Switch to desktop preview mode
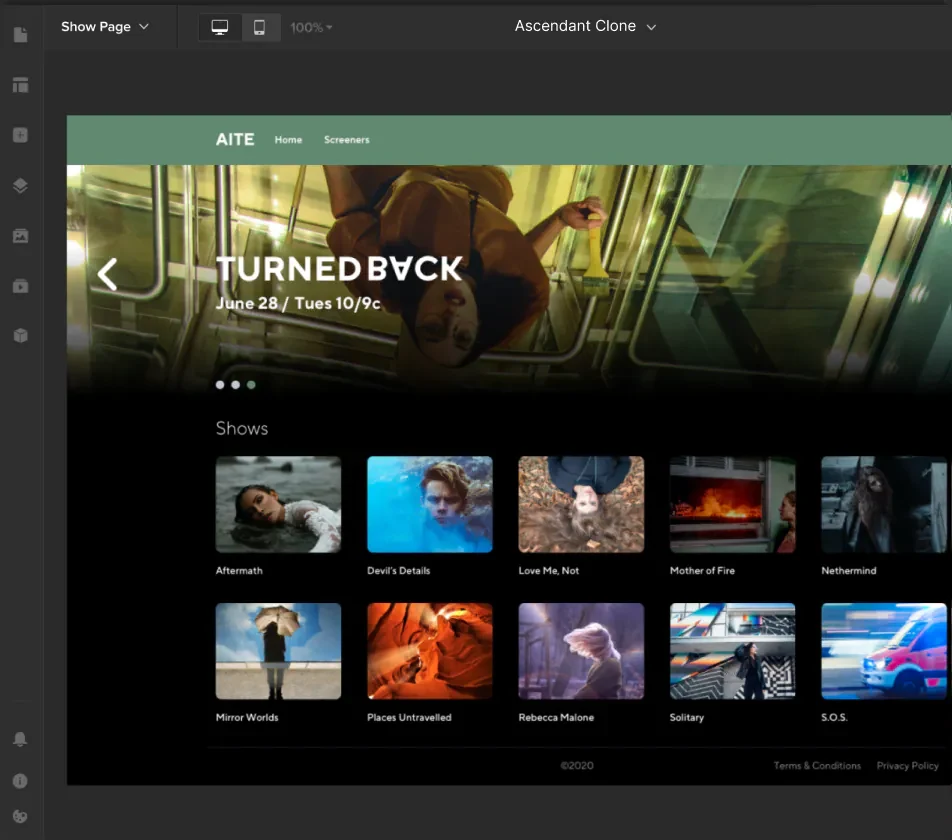The width and height of the screenshot is (952, 840). click(220, 27)
